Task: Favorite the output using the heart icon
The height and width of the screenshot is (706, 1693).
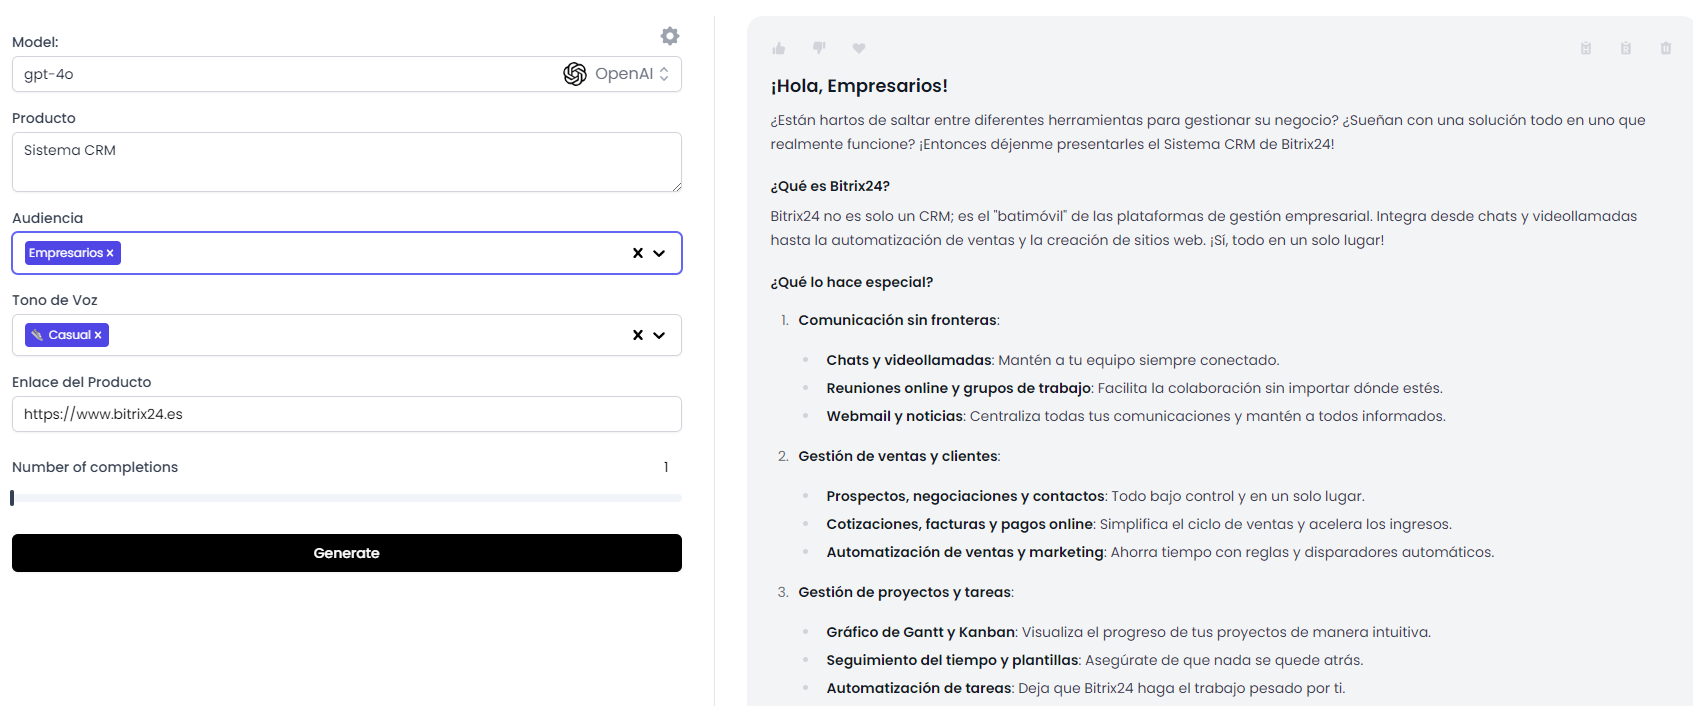Action: coord(859,48)
